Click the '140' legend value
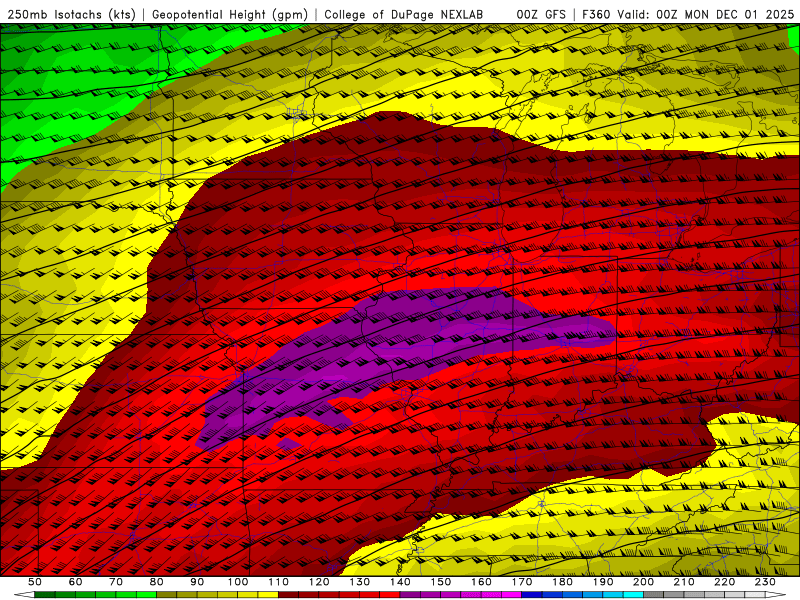Screen dimensions: 800x600 400,582
